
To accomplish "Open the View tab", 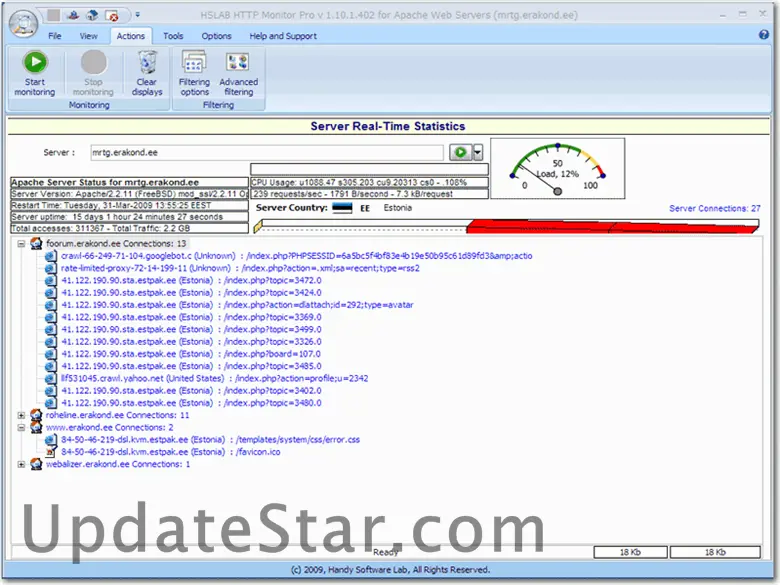I will (89, 36).
